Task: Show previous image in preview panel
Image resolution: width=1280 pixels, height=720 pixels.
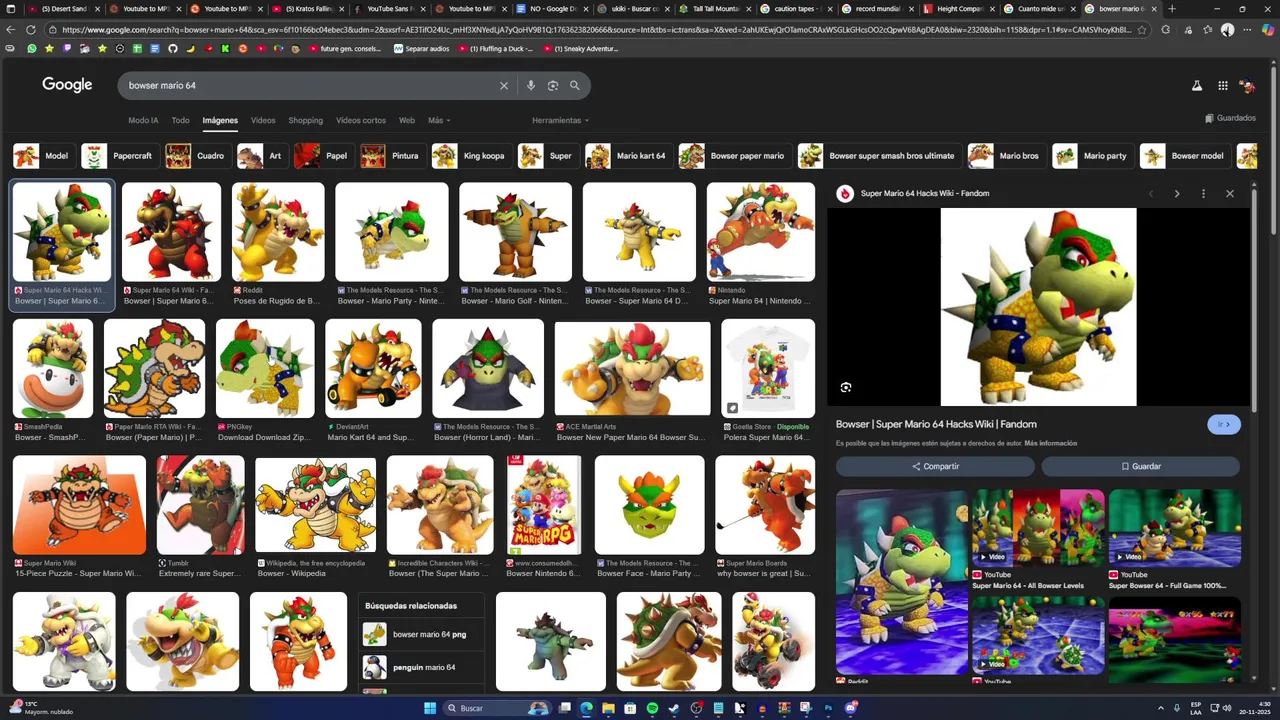Action: click(1151, 194)
